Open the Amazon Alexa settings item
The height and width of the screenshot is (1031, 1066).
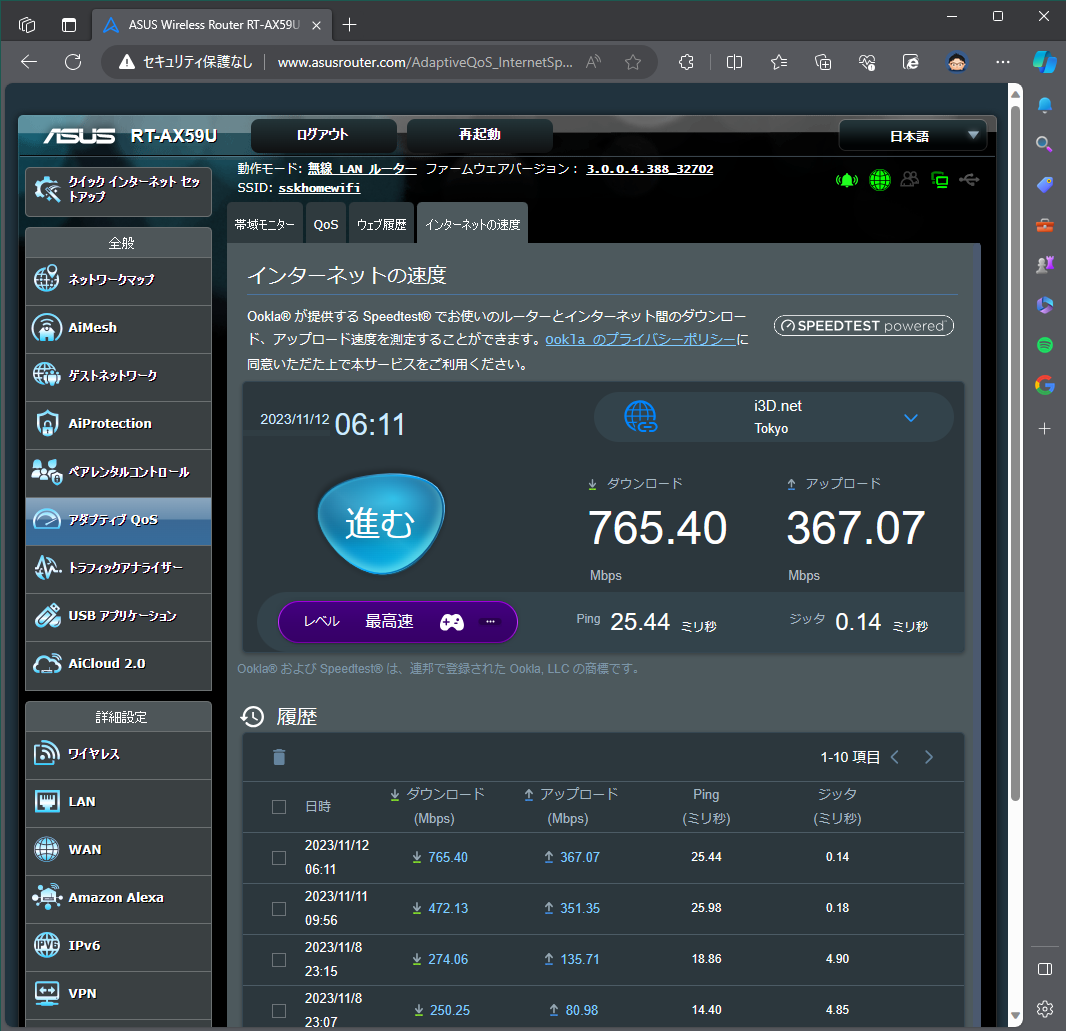(x=118, y=898)
